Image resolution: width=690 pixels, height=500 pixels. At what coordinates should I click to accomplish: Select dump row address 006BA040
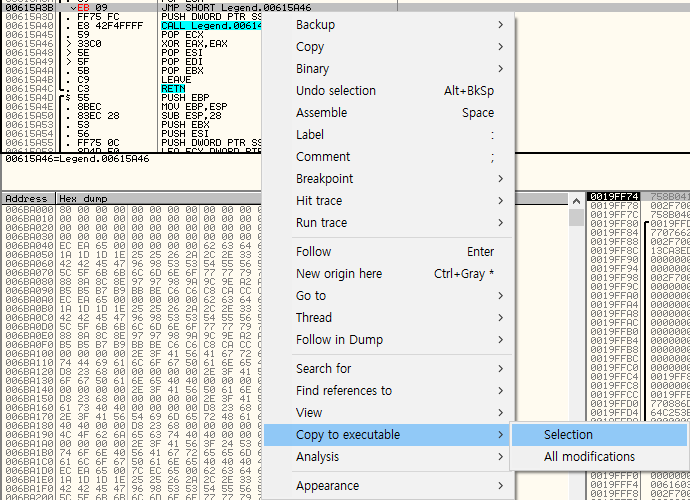point(29,246)
